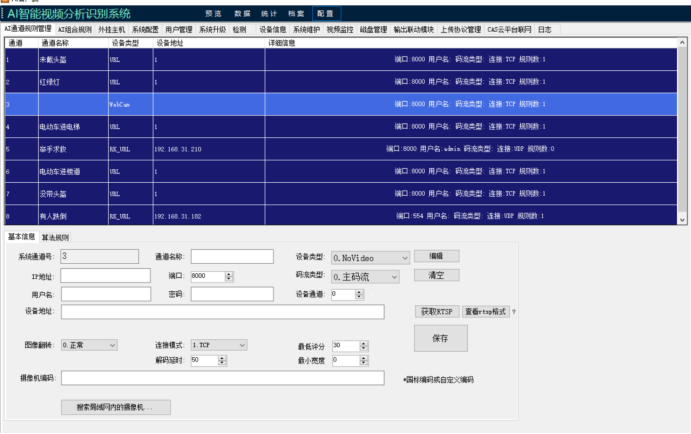
Task: Click the IP地址 input field
Action: 105,276
